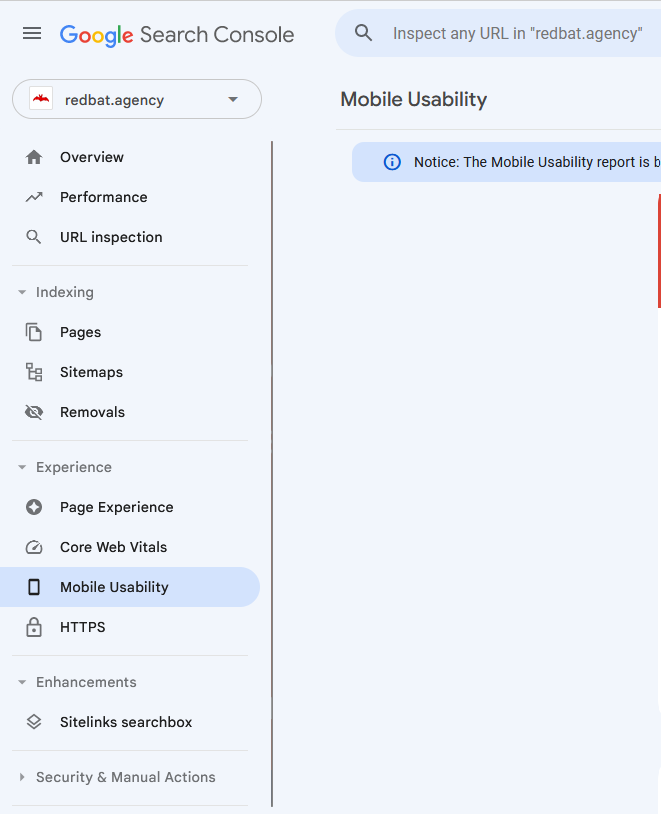The image size is (661, 814).
Task: Collapse the Indexing section arrow
Action: 22,292
